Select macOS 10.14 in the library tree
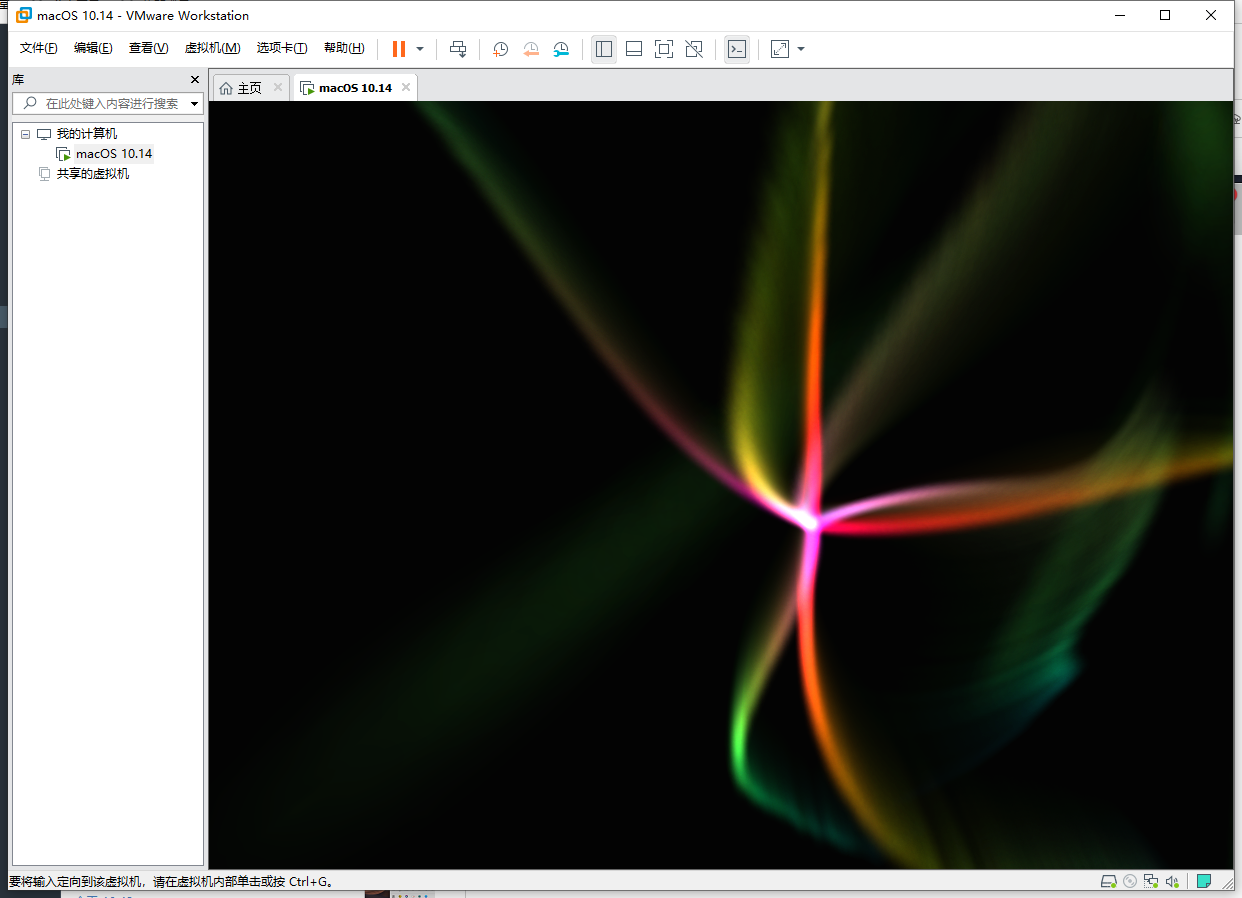 point(114,154)
